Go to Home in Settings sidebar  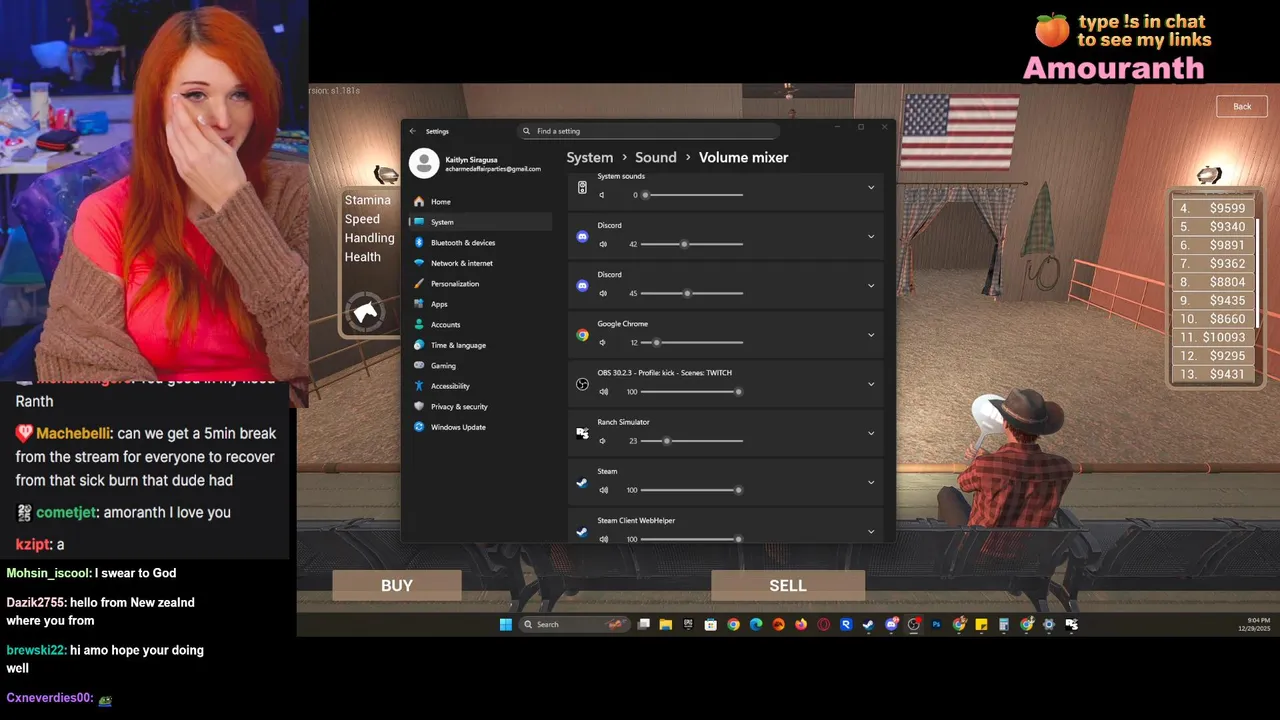480,201
